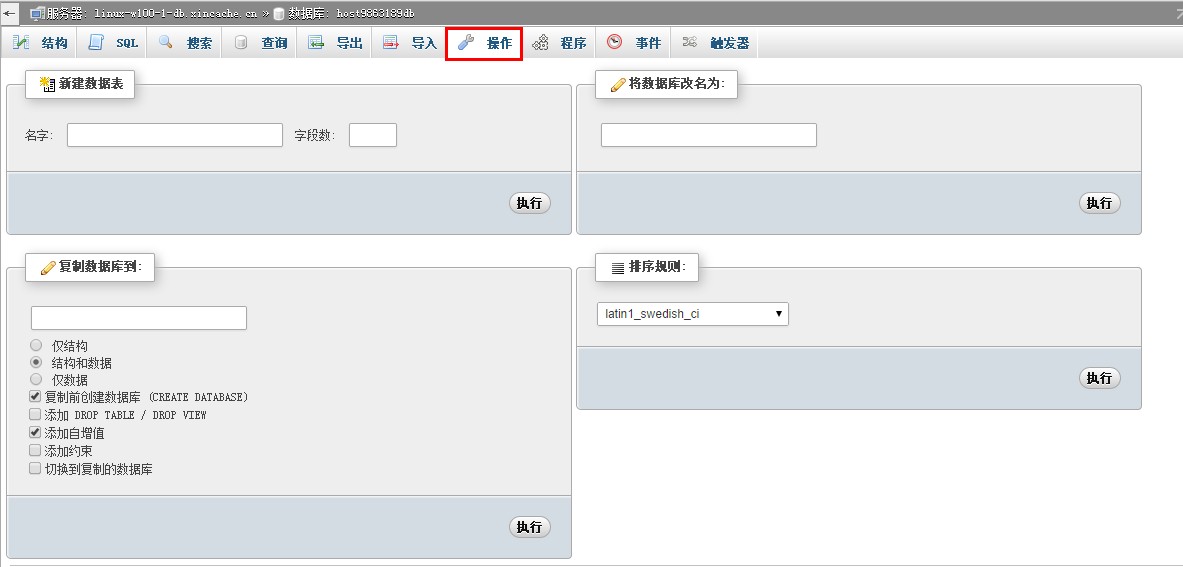Click the 结构 (Structure) tab icon
Viewport: 1183px width, 567px height.
[21, 43]
